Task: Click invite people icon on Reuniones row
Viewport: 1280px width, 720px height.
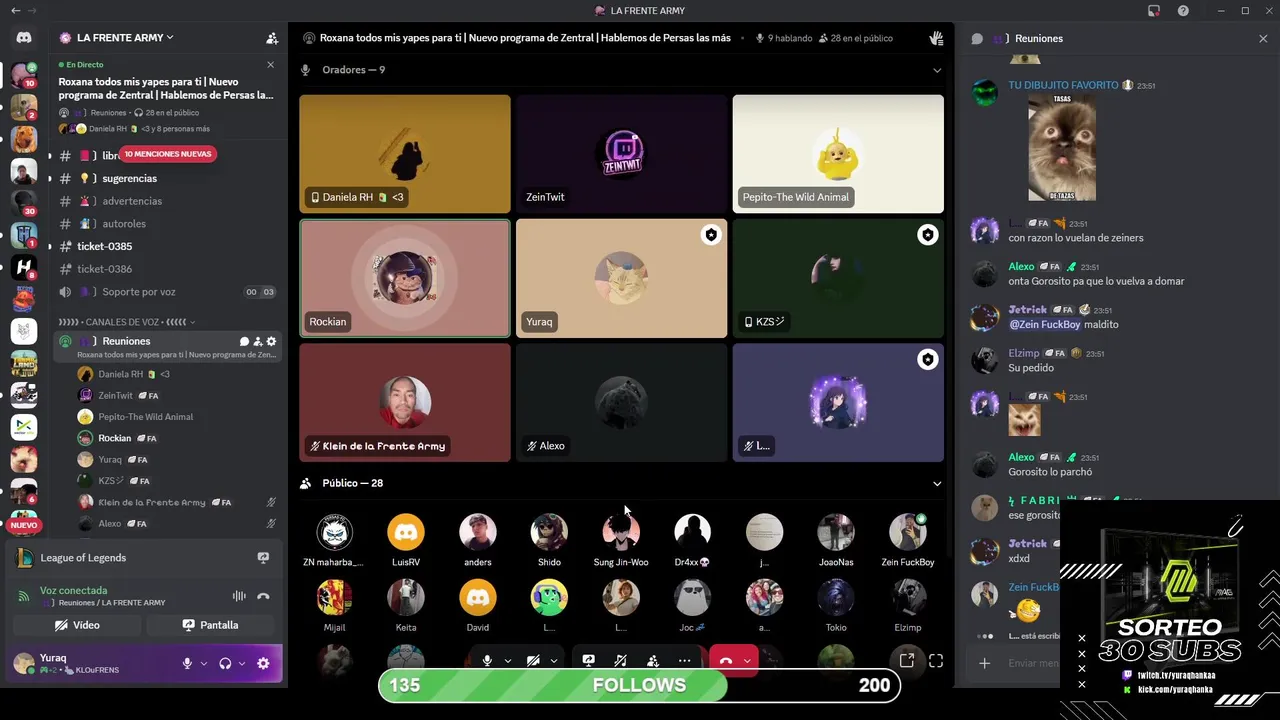Action: coord(257,341)
